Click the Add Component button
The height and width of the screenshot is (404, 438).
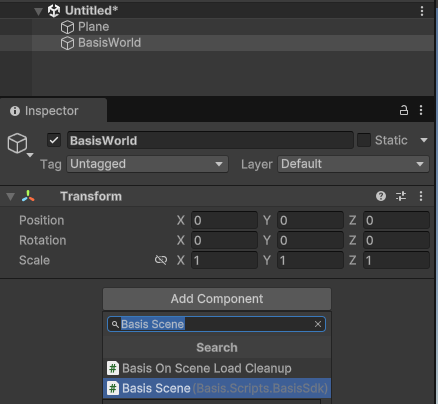click(217, 299)
